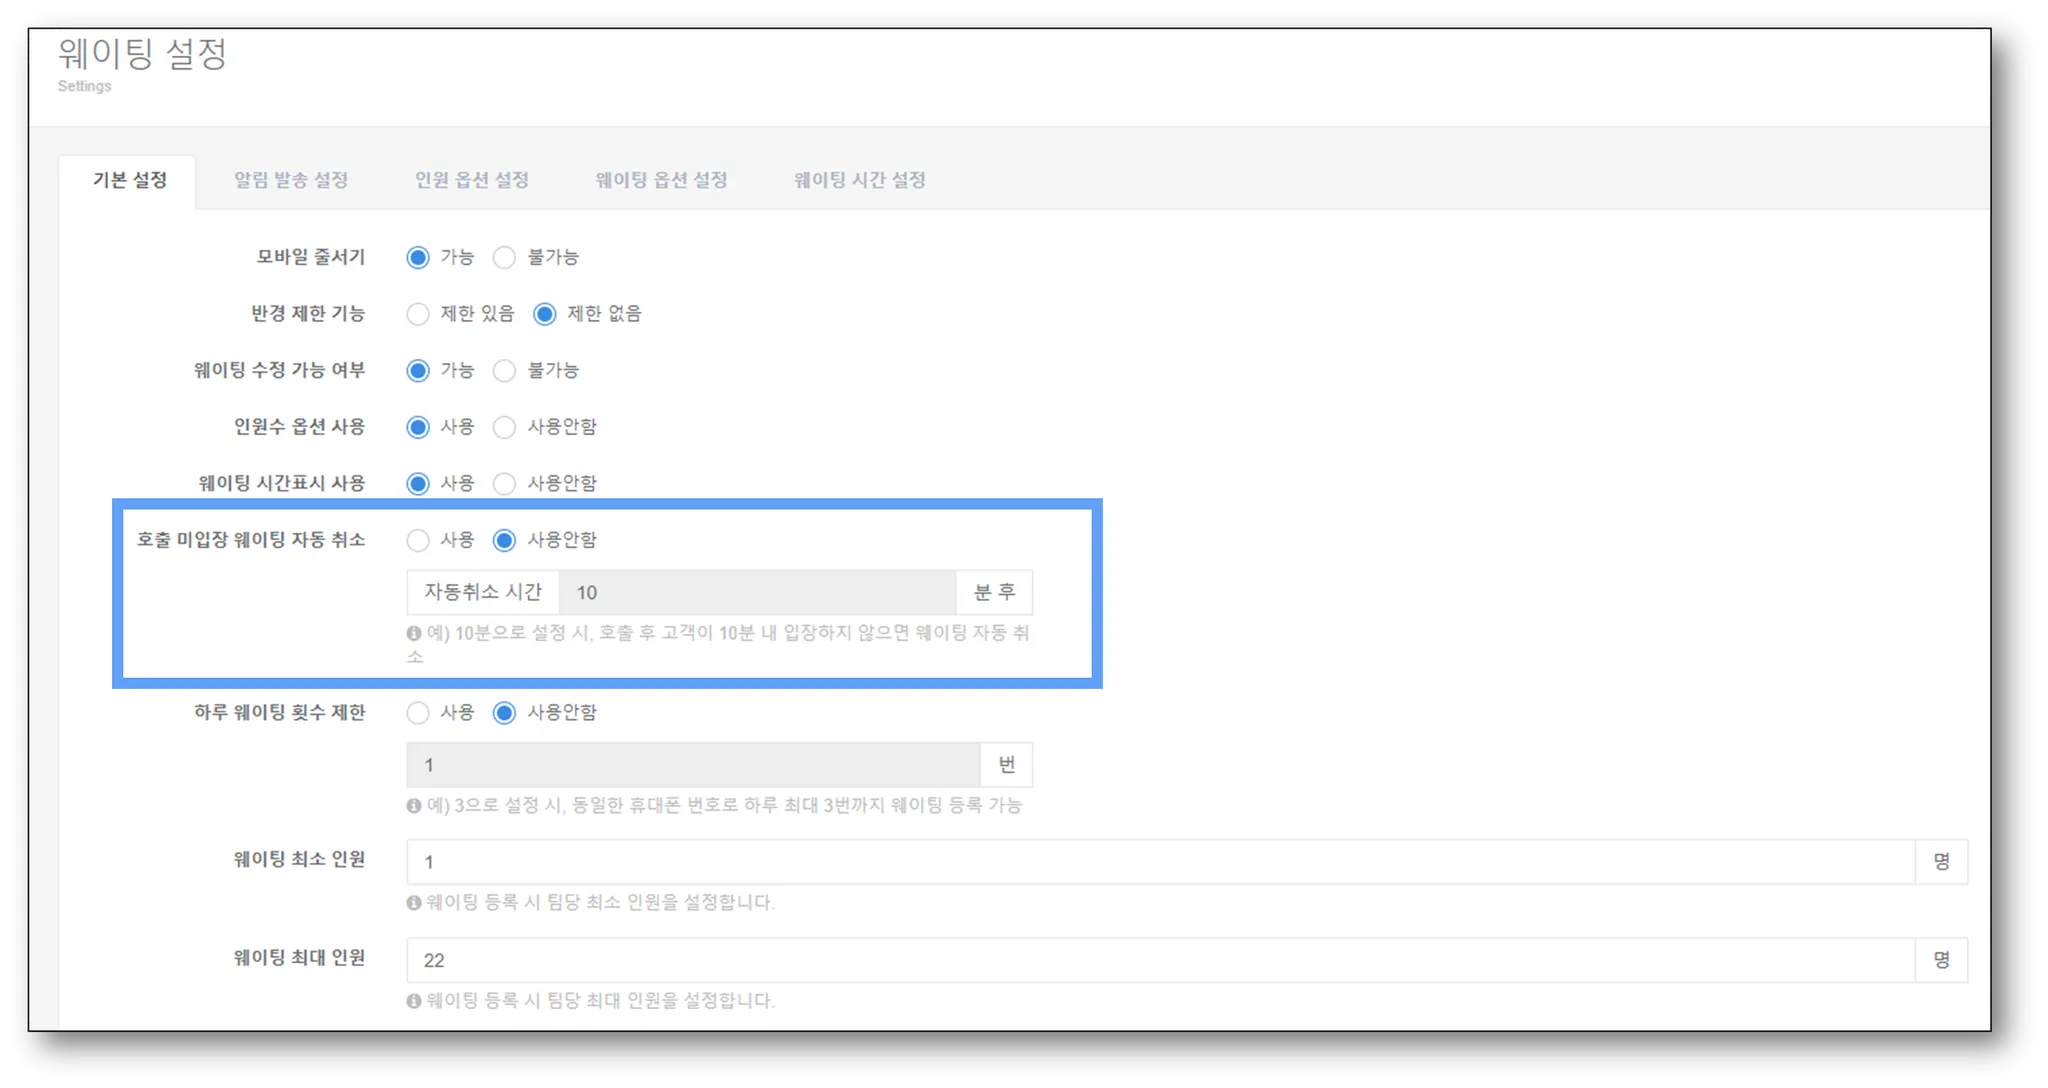Select 사용안함 for 인원수 옵션 사용
Image resolution: width=2048 pixels, height=1088 pixels.
pos(505,428)
